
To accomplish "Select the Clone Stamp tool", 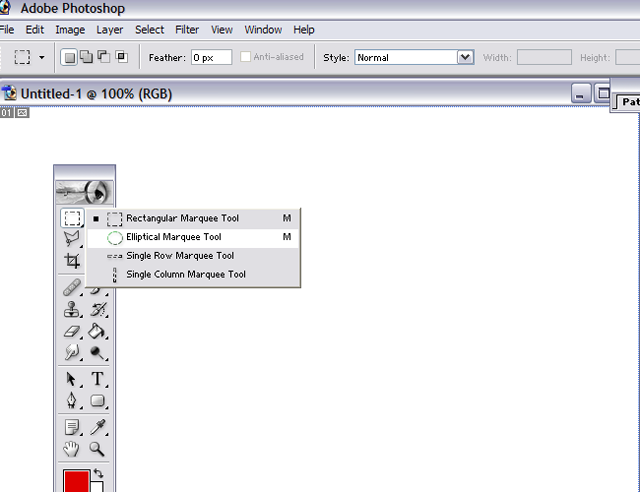I will (x=72, y=309).
